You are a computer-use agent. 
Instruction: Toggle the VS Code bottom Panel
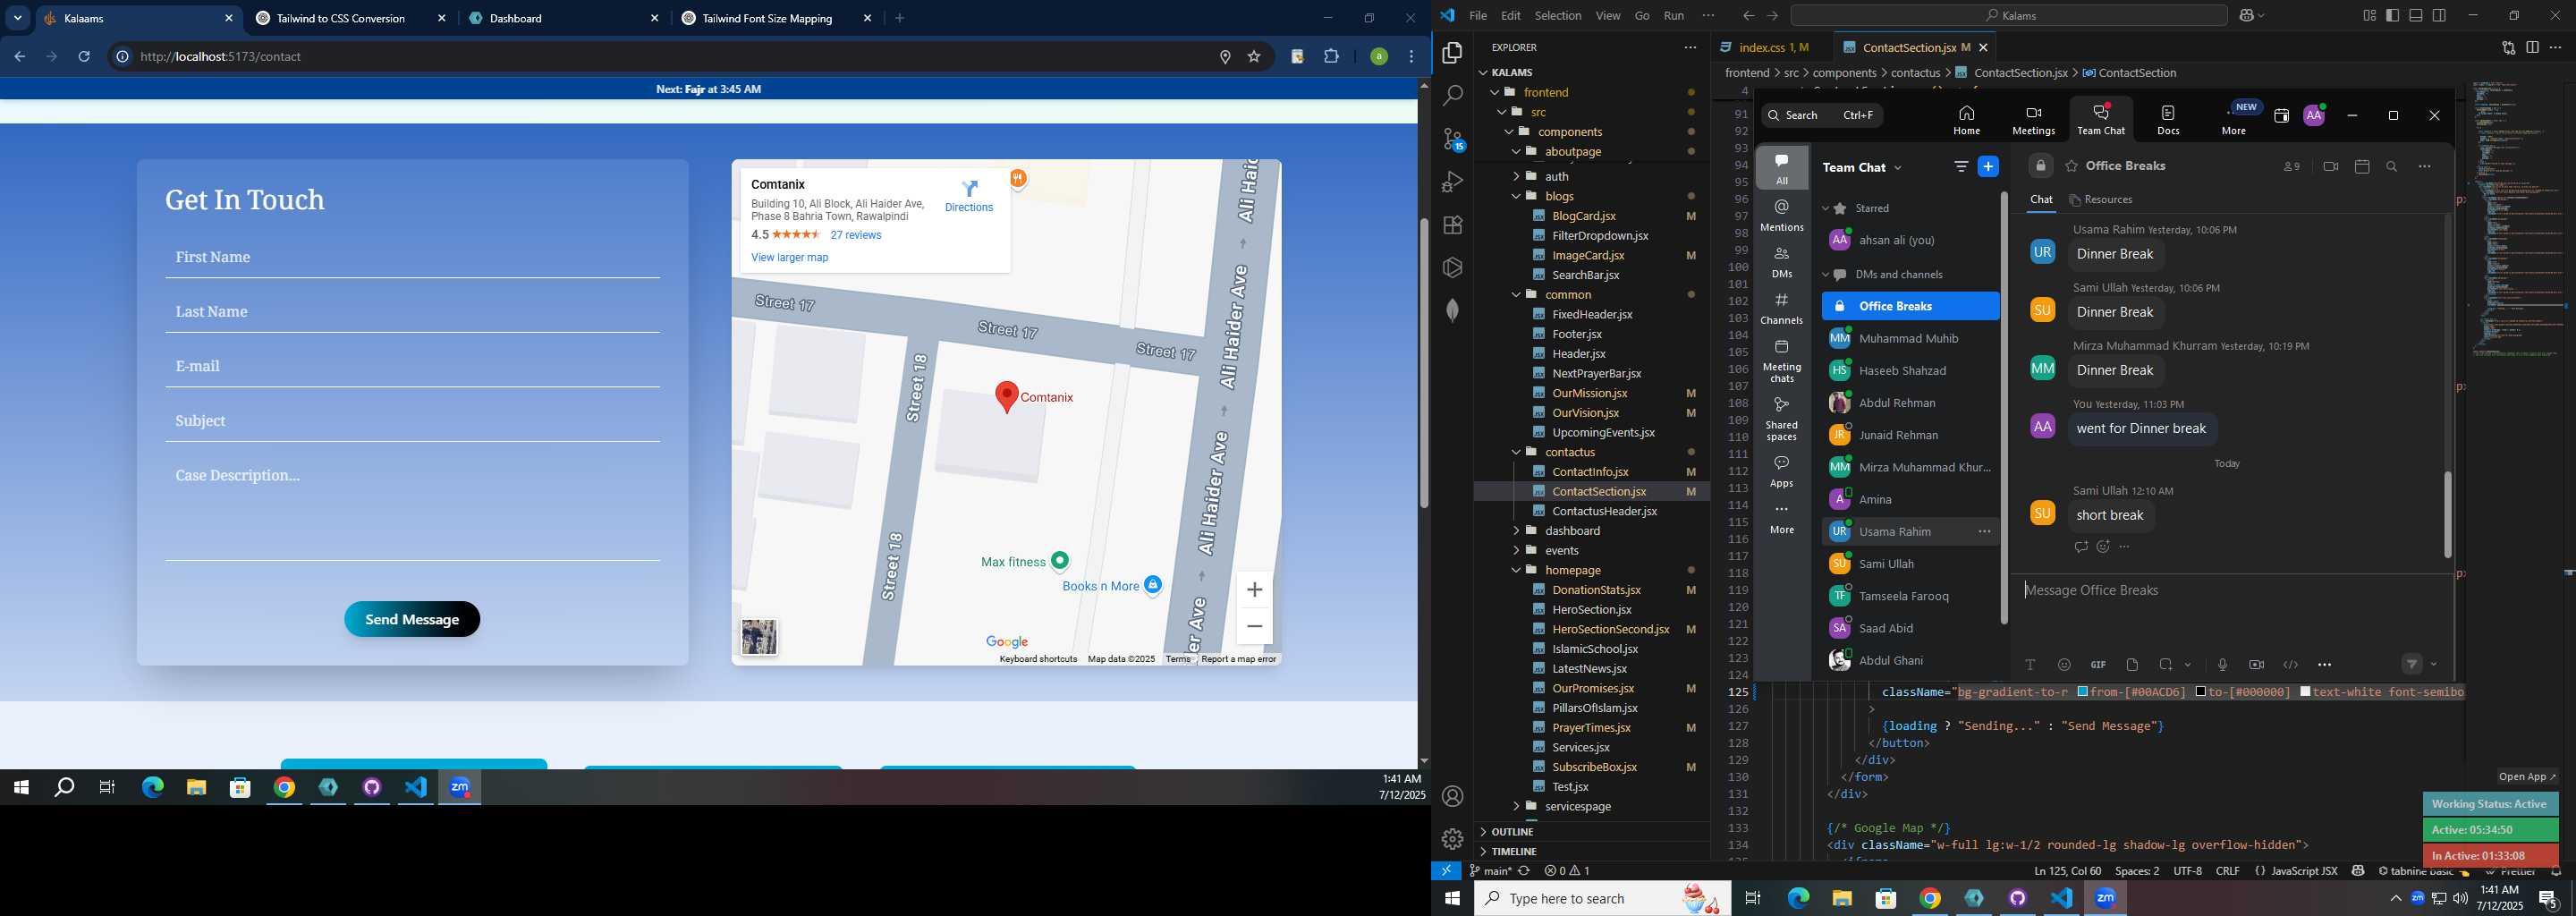tap(2415, 15)
